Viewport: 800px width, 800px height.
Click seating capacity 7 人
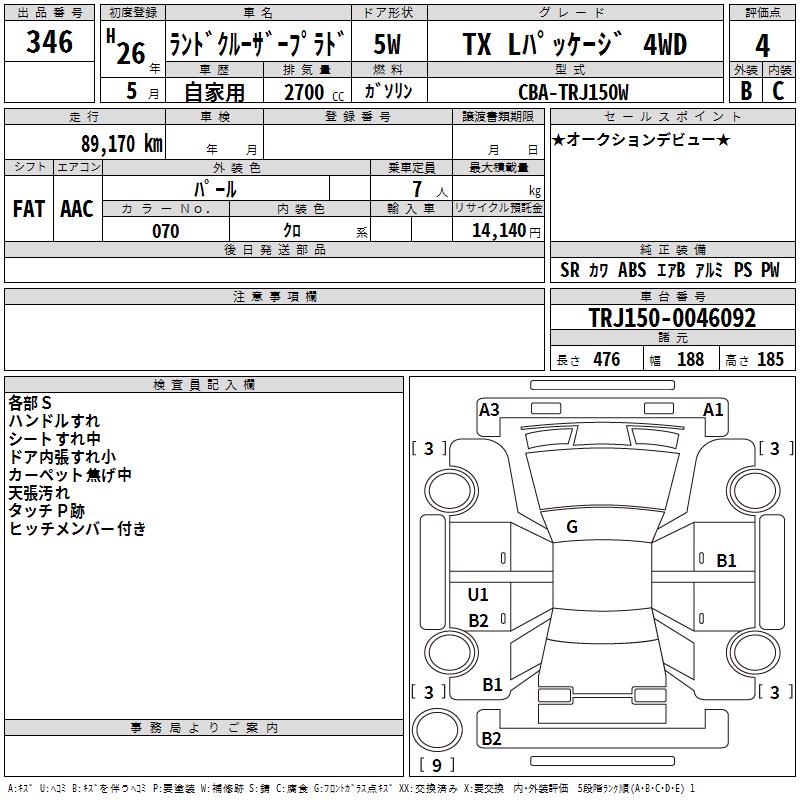point(430,189)
